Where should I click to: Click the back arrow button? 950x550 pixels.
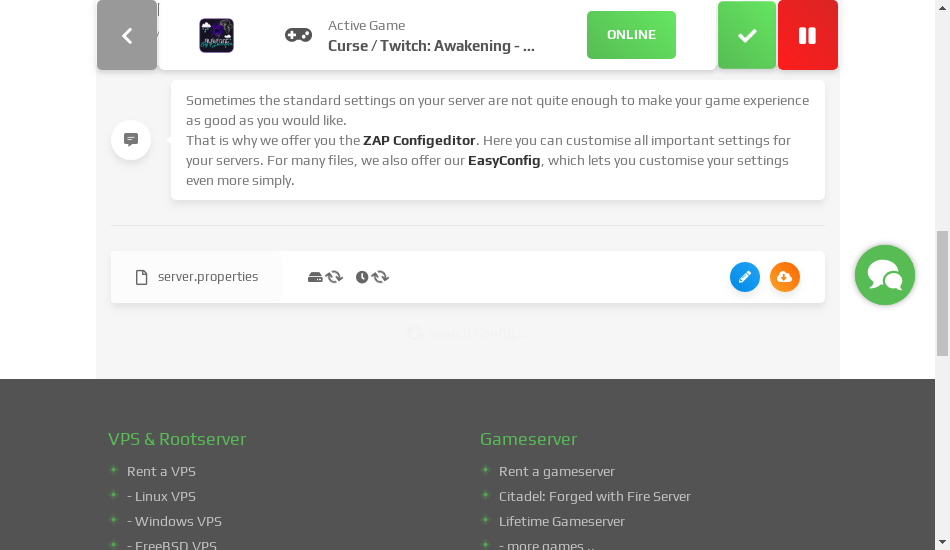click(127, 36)
